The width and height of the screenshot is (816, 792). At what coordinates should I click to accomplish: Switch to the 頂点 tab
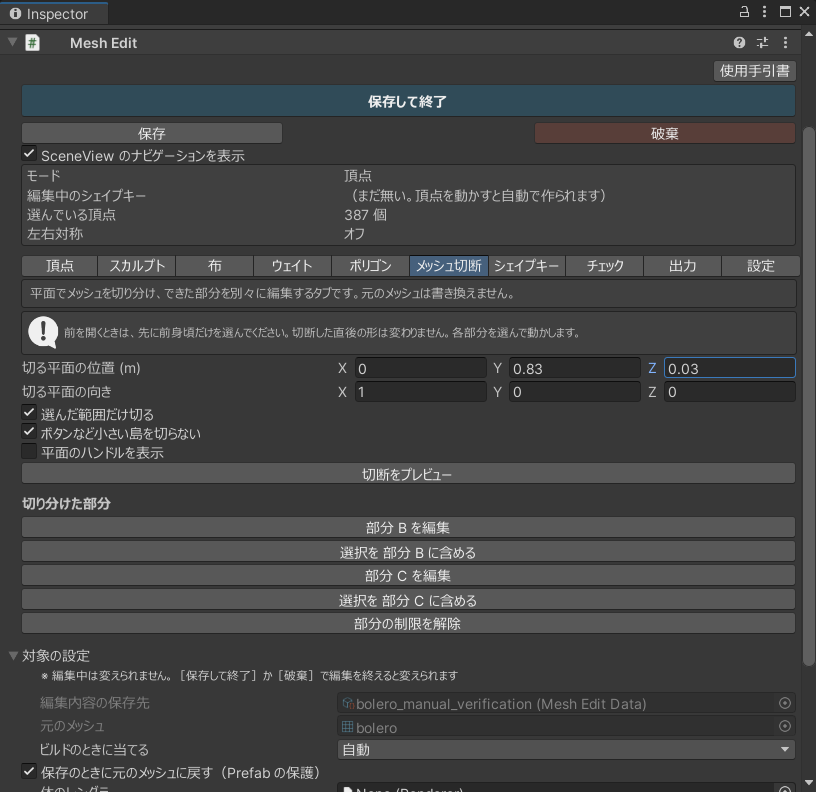[x=59, y=266]
